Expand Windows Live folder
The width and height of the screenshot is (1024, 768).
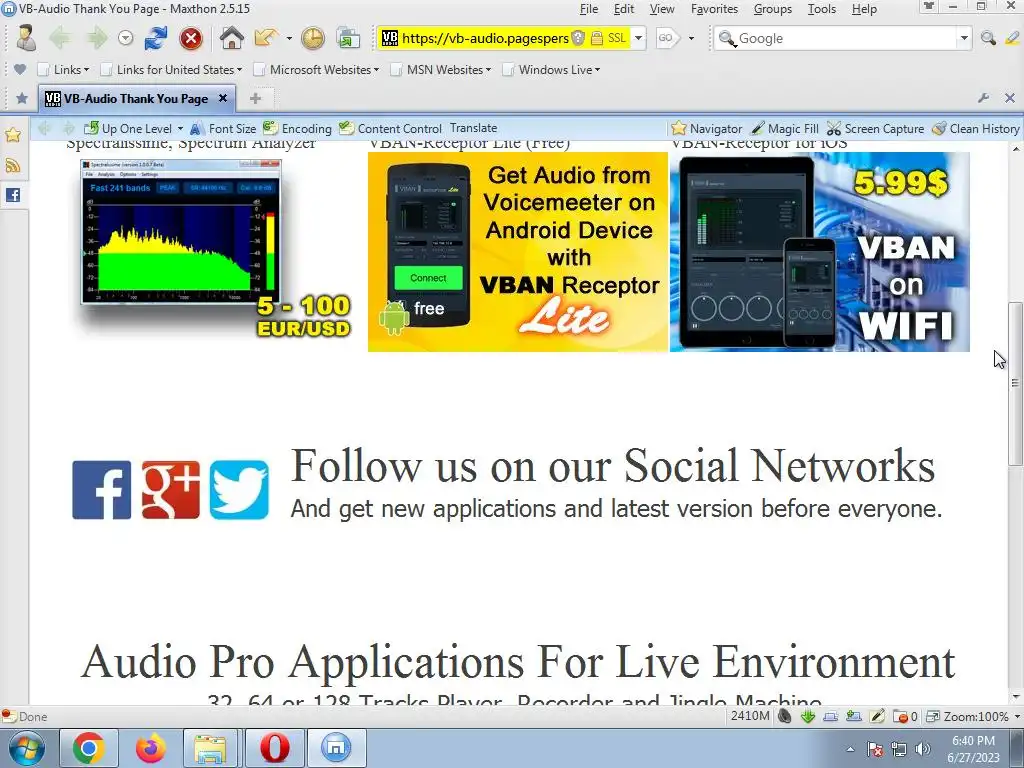click(x=551, y=69)
